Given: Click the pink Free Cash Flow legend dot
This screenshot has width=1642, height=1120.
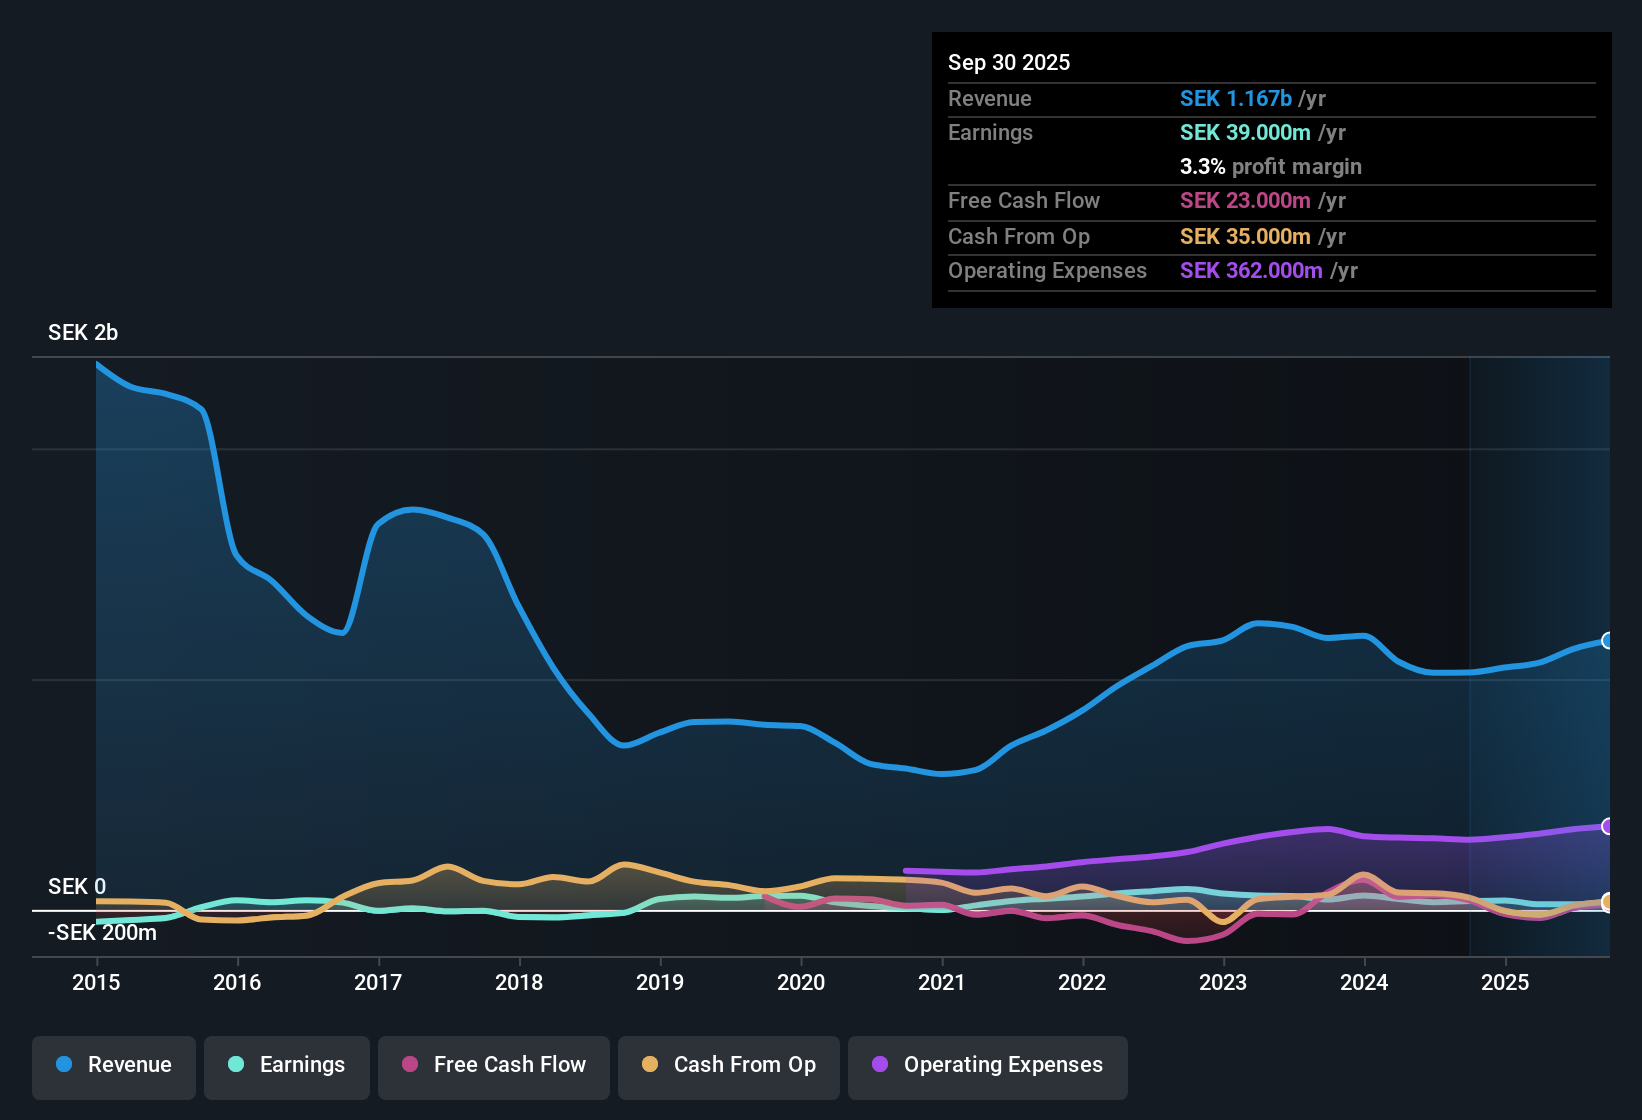Looking at the screenshot, I should click(x=408, y=1066).
